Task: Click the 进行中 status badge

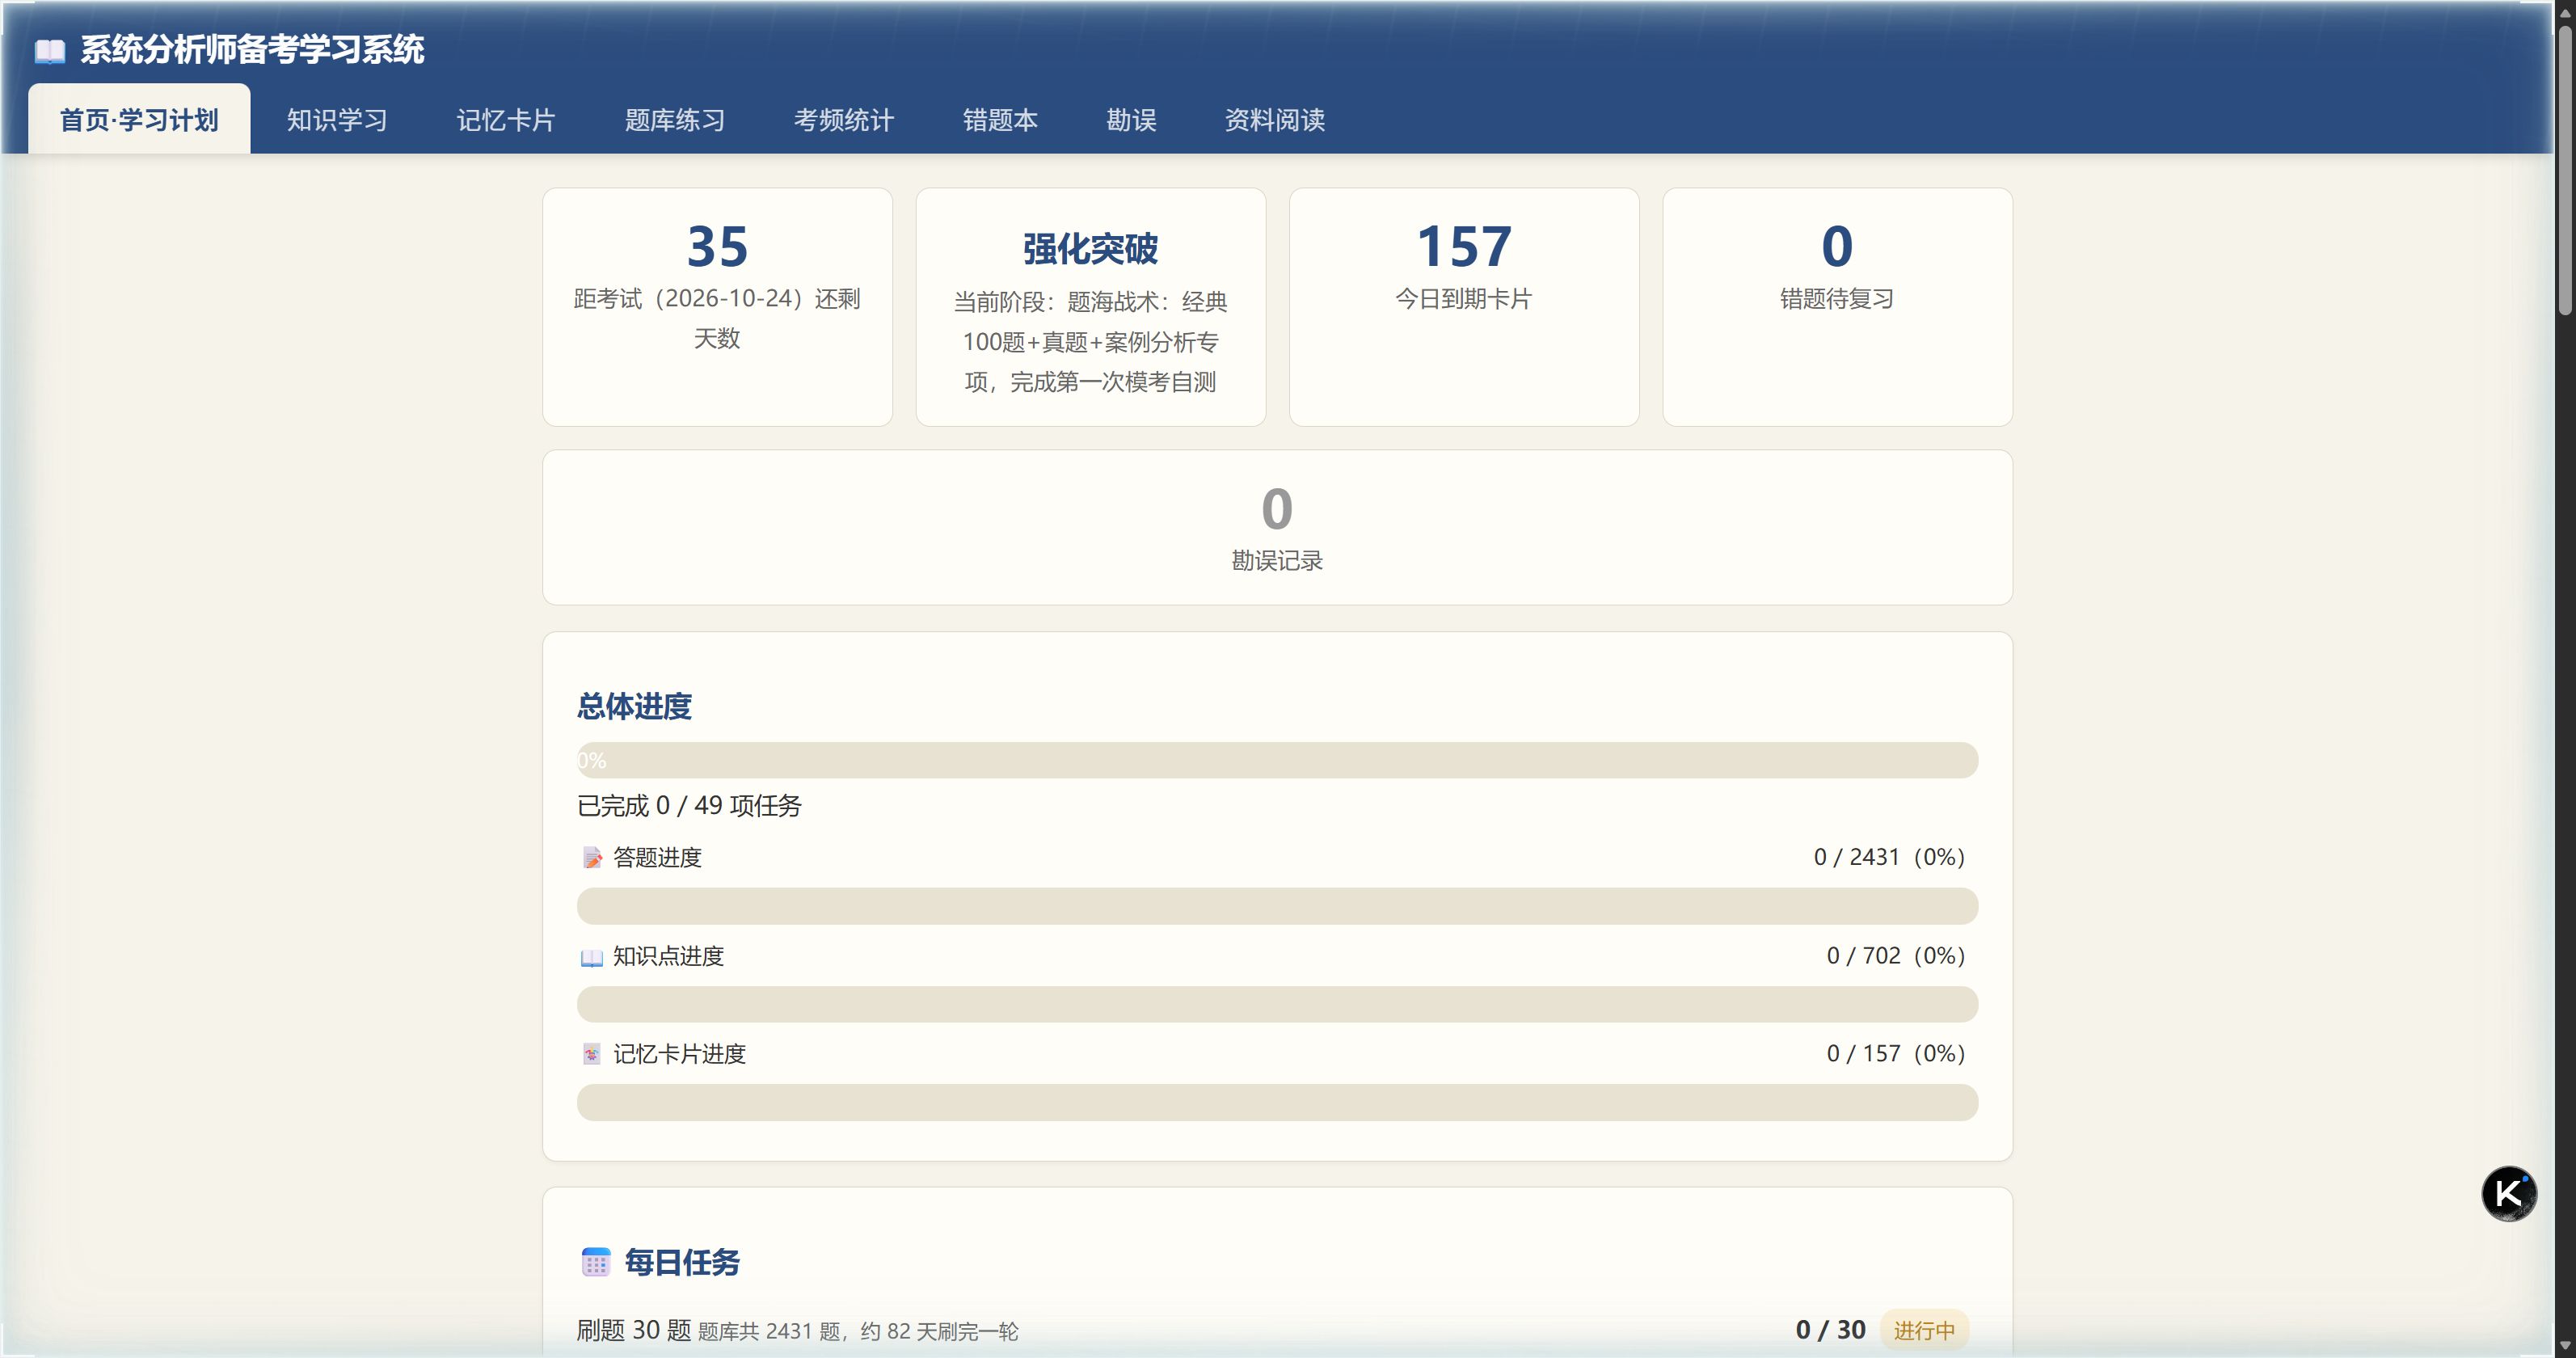Action: [x=1924, y=1330]
